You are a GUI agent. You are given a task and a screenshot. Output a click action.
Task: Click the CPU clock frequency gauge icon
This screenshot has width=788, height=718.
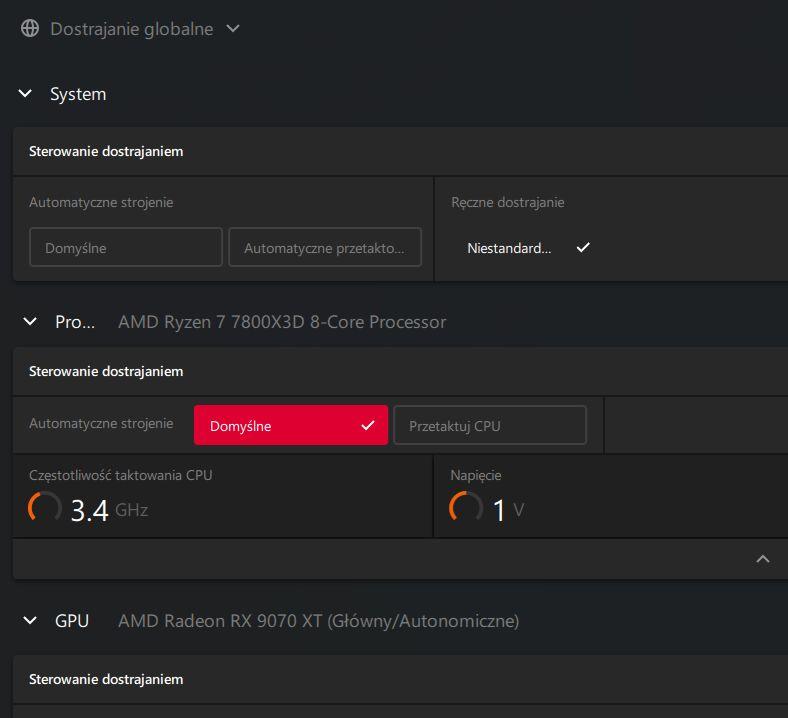coord(45,508)
